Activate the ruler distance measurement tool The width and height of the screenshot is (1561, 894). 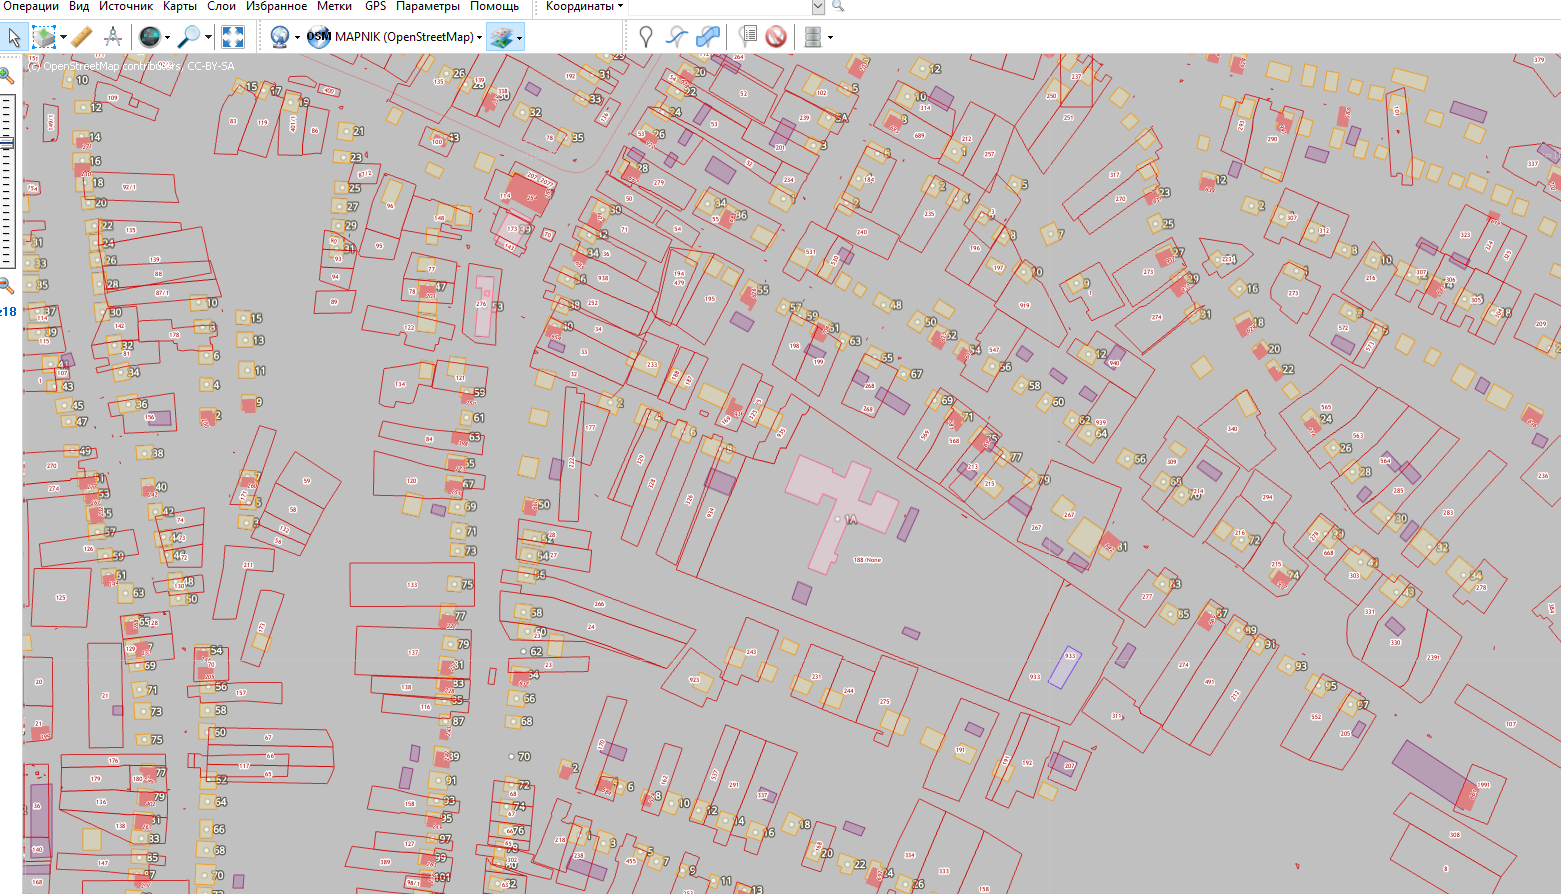(82, 37)
